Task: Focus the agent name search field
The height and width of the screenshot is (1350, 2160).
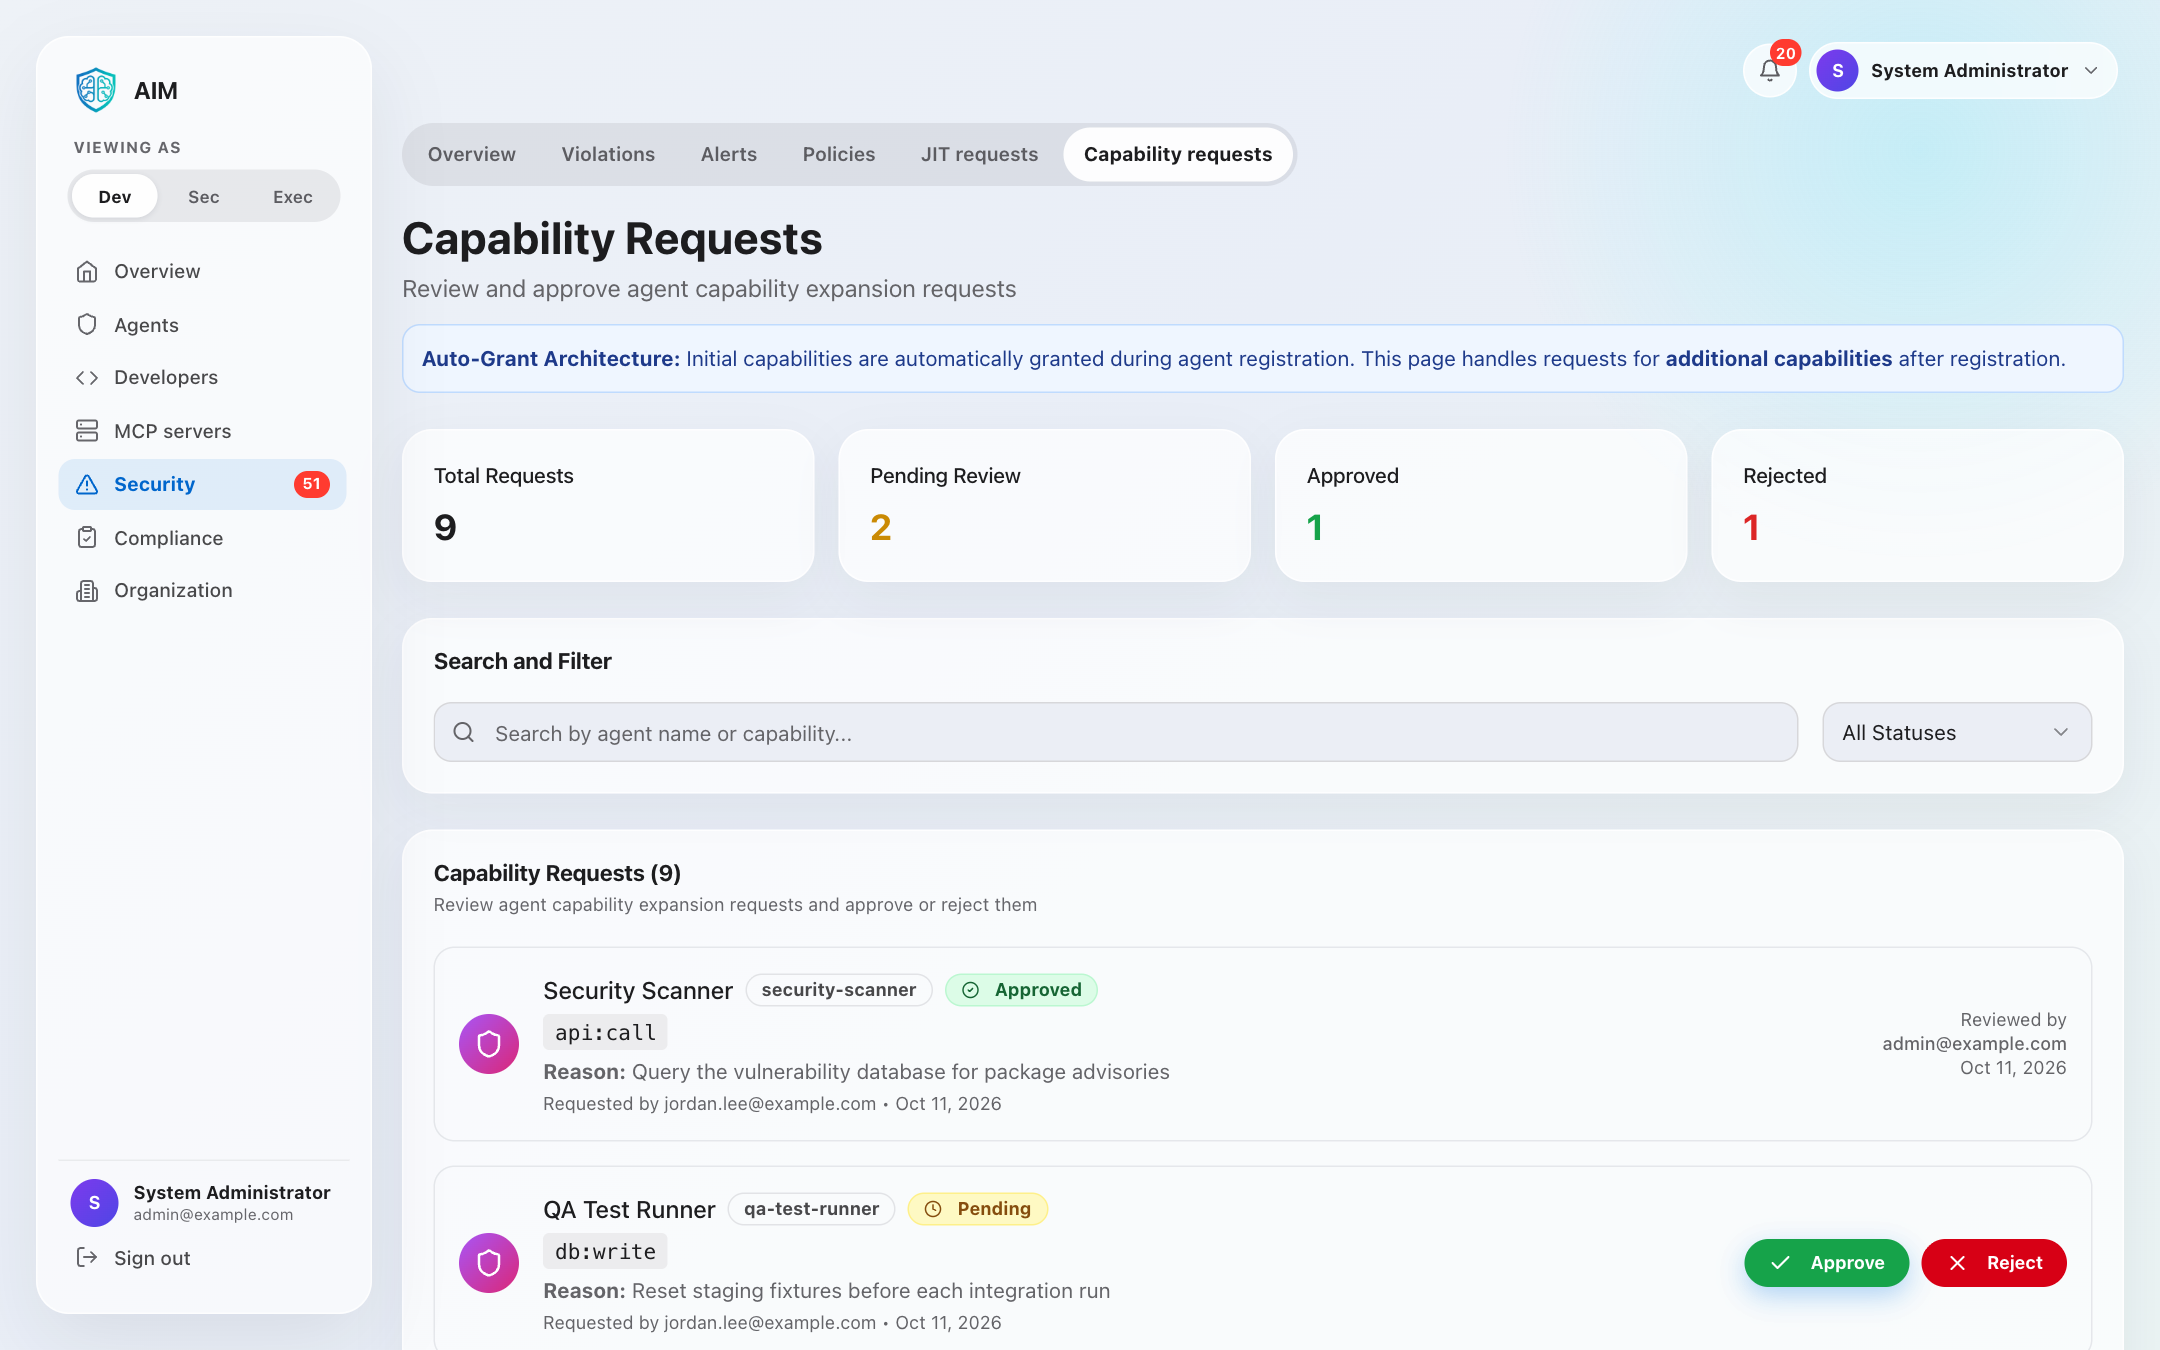Action: coord(1116,732)
